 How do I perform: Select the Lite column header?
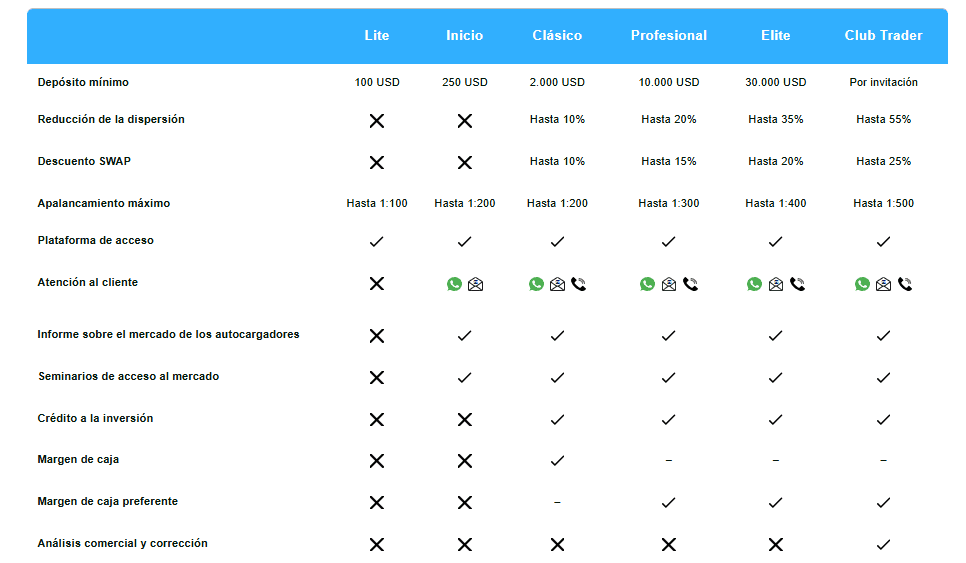377,35
